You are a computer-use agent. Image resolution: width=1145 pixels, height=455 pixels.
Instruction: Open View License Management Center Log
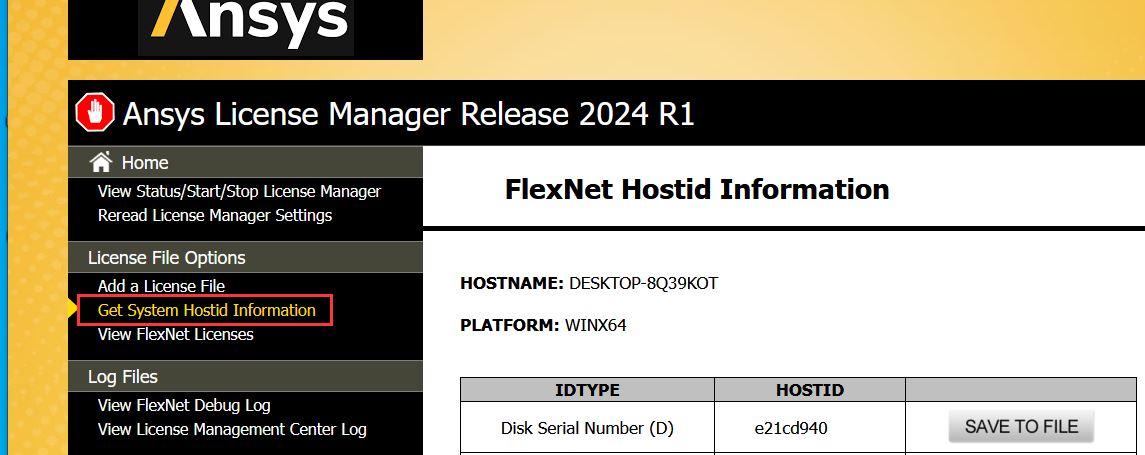coord(232,429)
